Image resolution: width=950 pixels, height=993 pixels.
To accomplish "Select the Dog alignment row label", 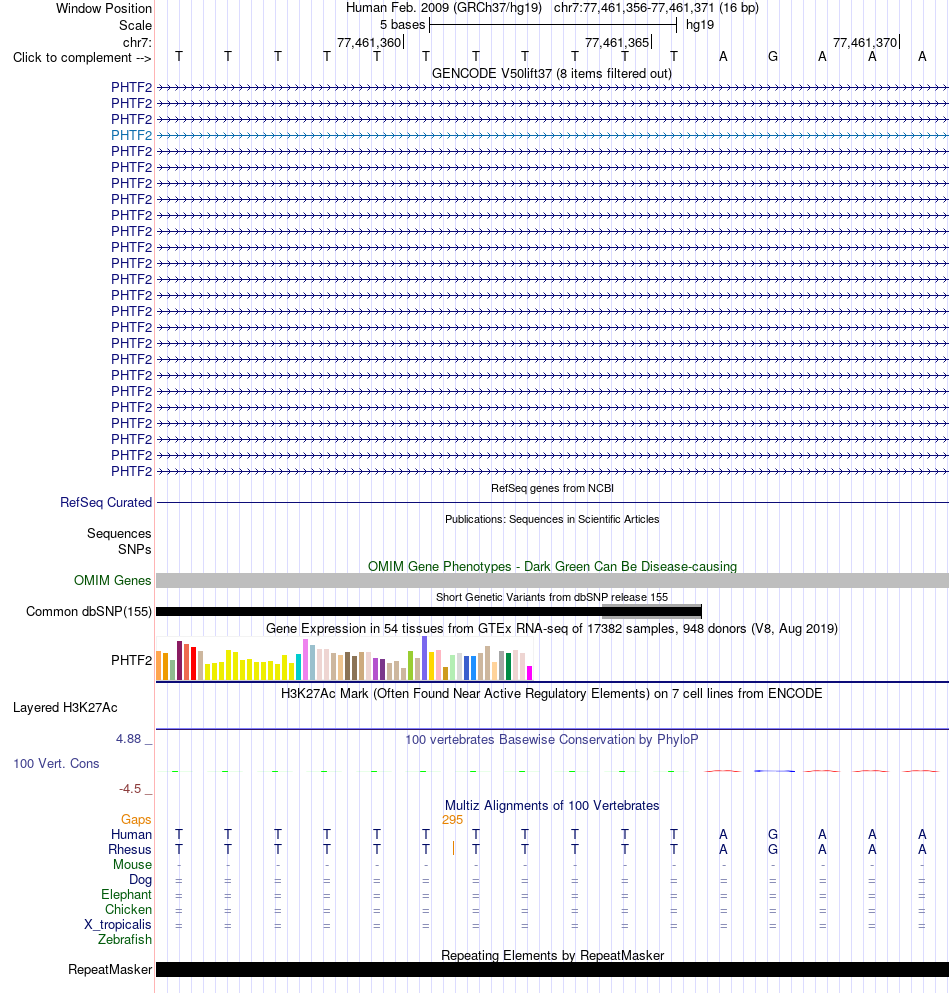I will click(141, 880).
